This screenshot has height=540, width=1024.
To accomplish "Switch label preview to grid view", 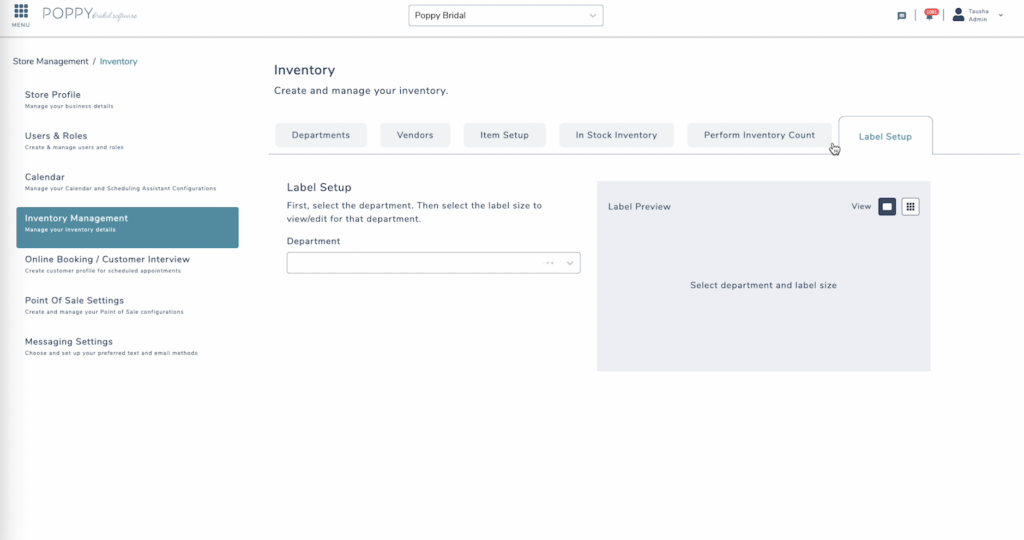I will click(x=910, y=207).
